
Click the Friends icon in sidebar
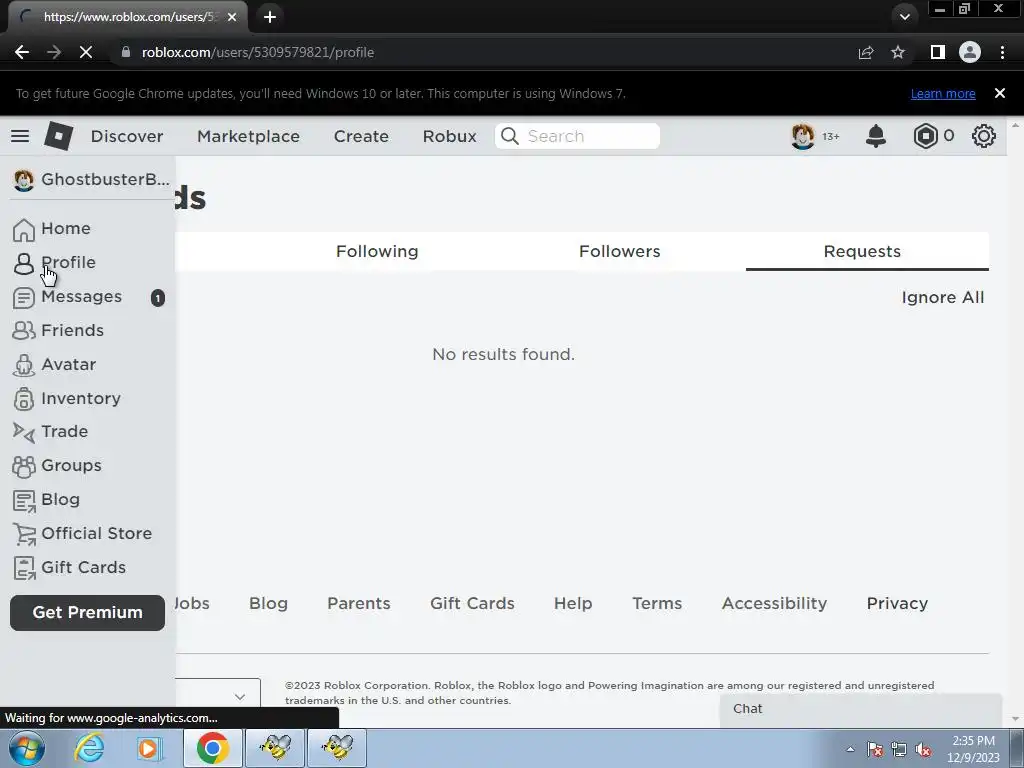[x=24, y=330]
